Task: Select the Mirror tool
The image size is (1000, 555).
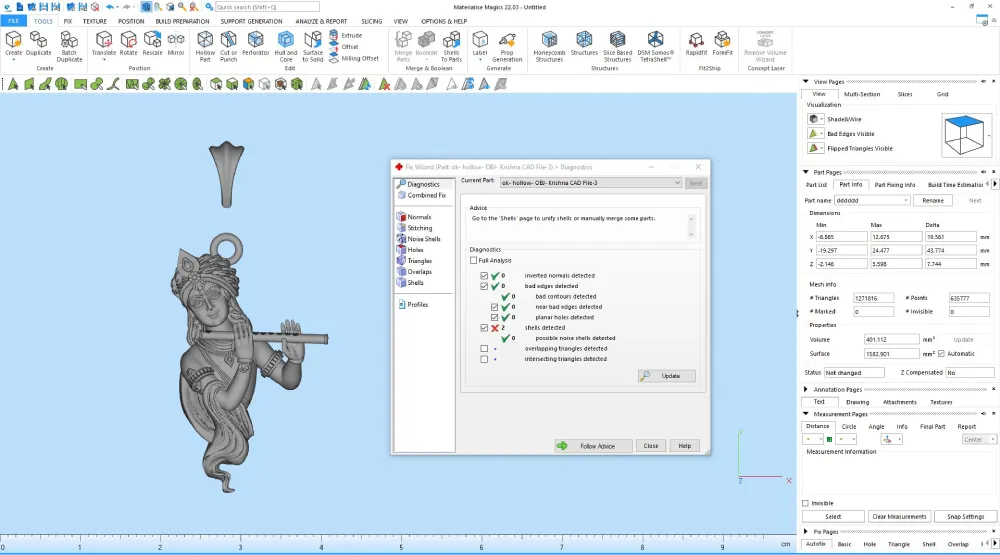Action: (x=176, y=44)
